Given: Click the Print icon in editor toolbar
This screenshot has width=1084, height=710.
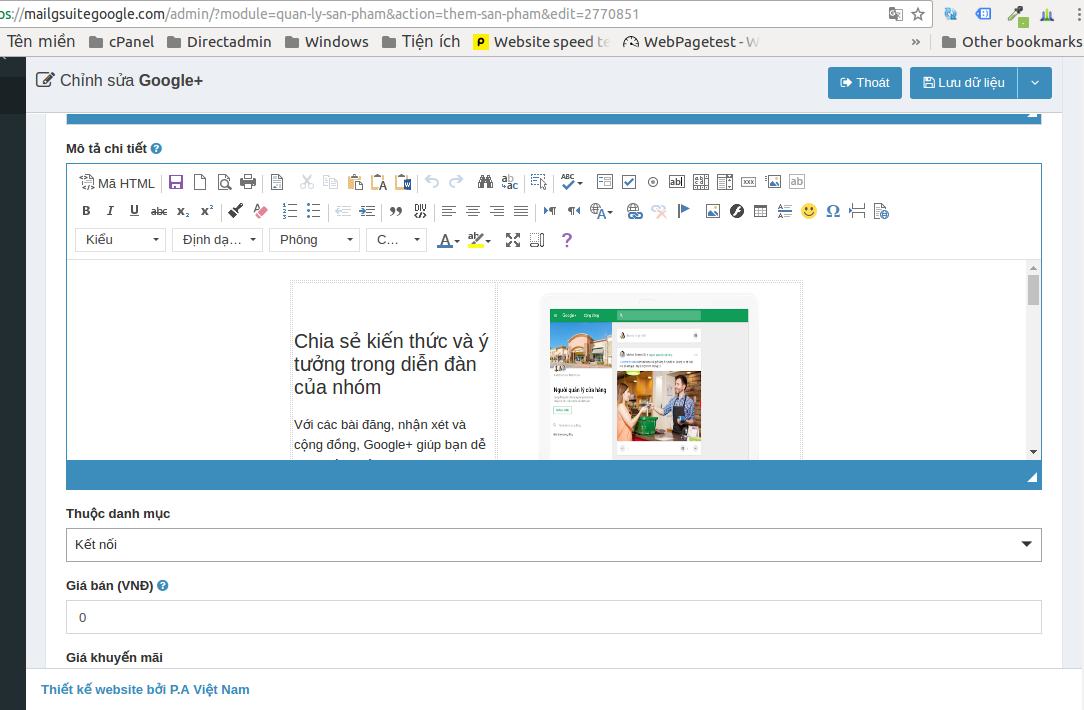Looking at the screenshot, I should click(x=248, y=183).
